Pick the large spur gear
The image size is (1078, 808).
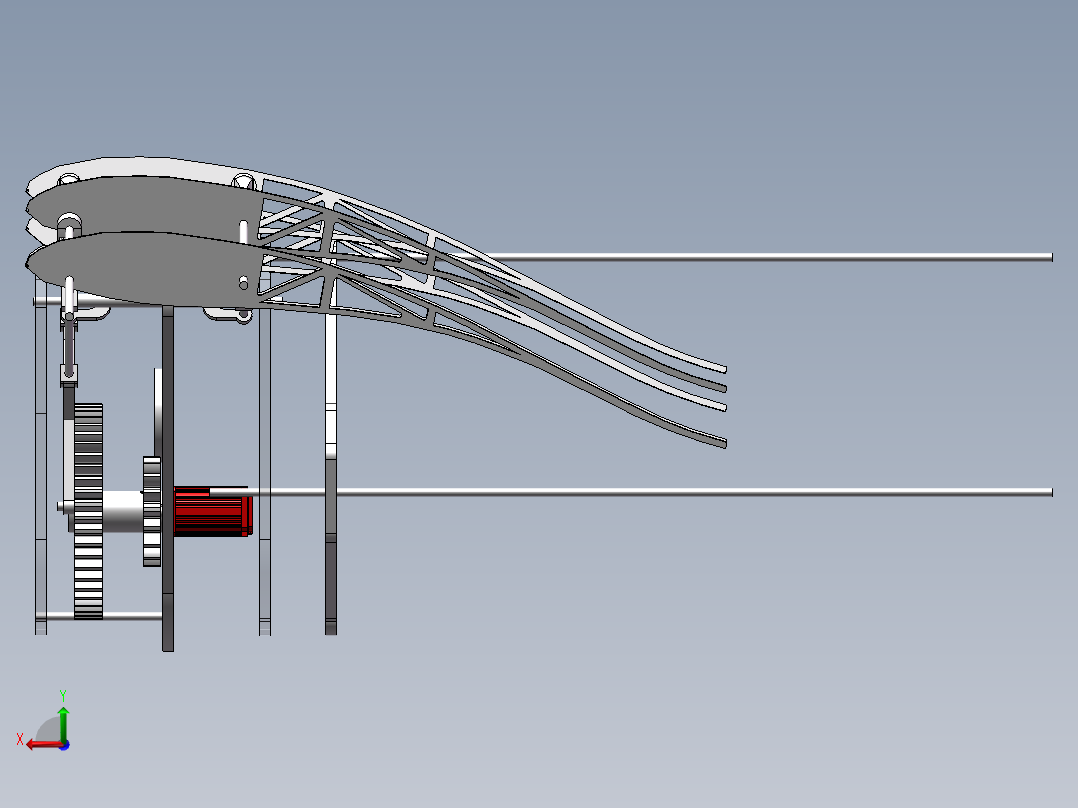pos(88,511)
